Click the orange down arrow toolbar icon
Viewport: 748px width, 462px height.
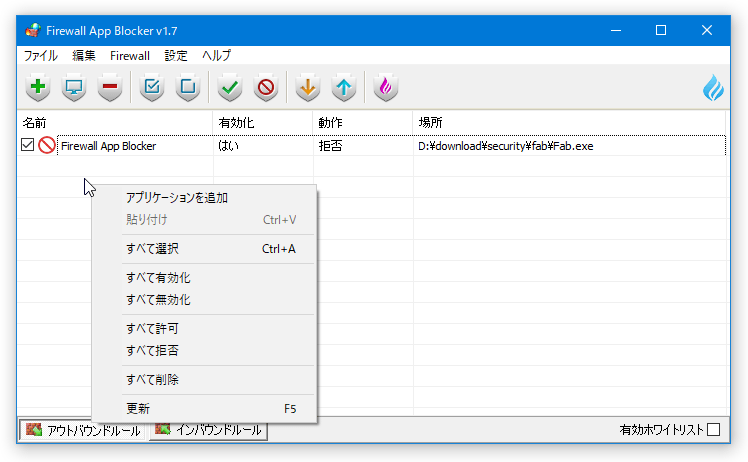(x=308, y=87)
